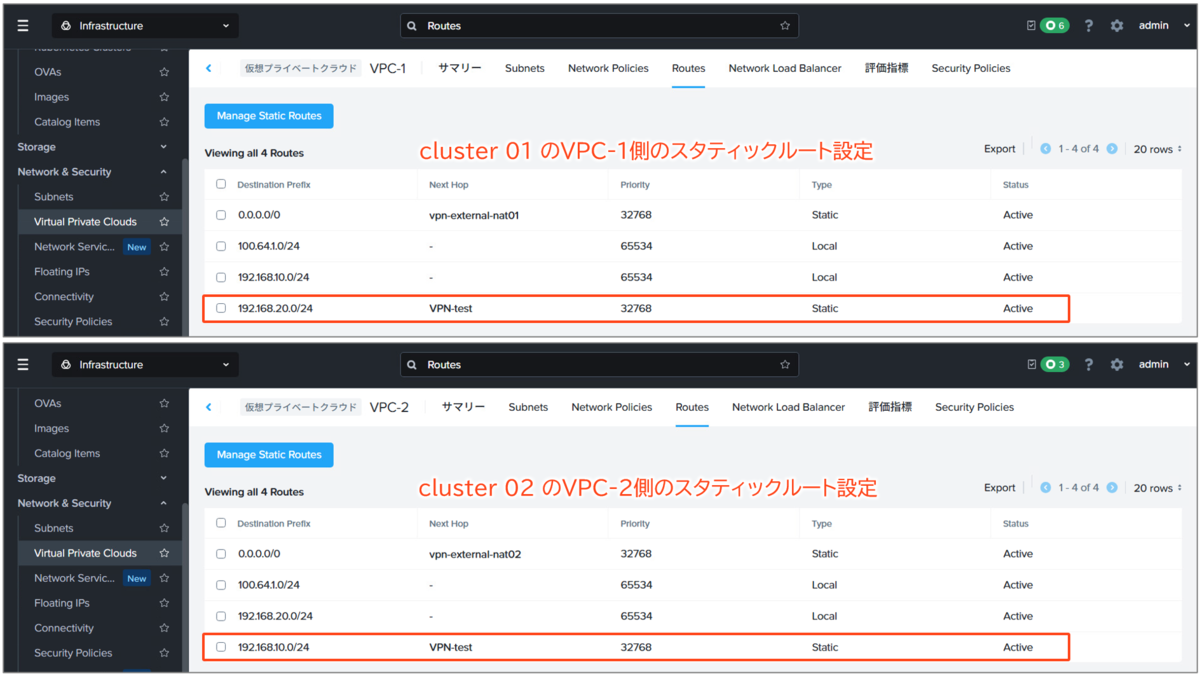Go back using arrow beside VPC-2

[209, 407]
